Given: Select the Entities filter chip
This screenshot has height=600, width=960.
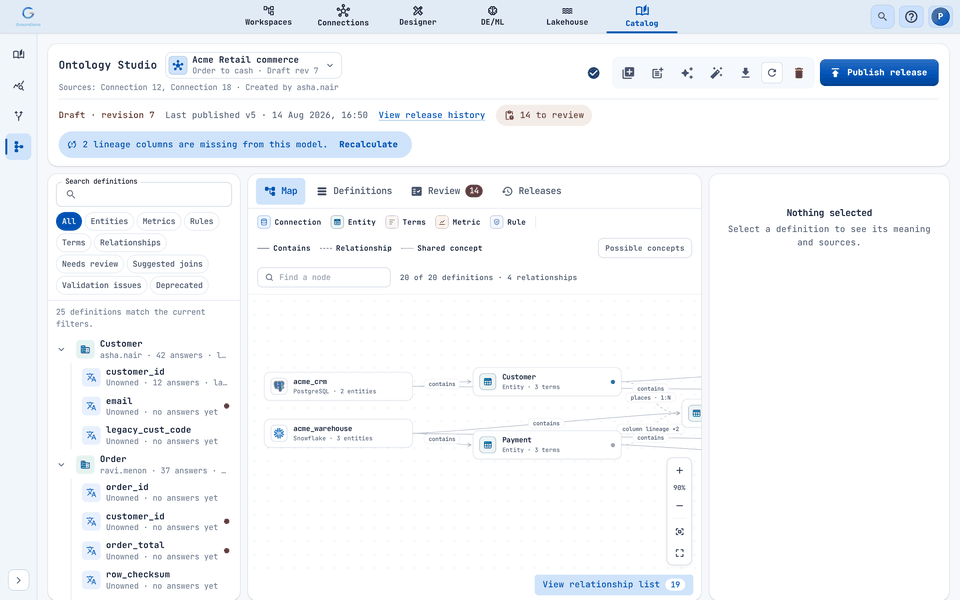Looking at the screenshot, I should (x=109, y=221).
